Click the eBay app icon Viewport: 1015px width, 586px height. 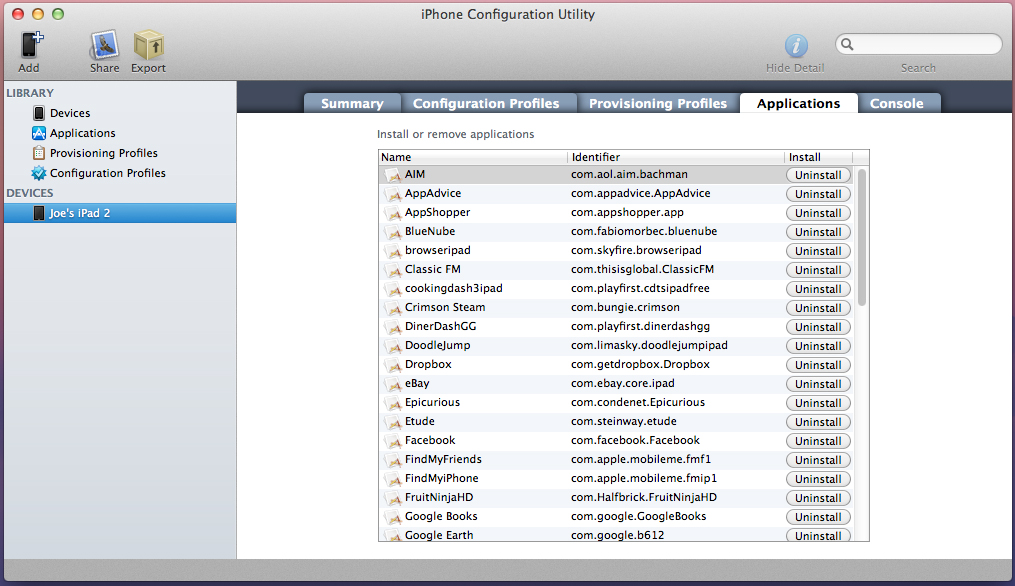click(392, 384)
